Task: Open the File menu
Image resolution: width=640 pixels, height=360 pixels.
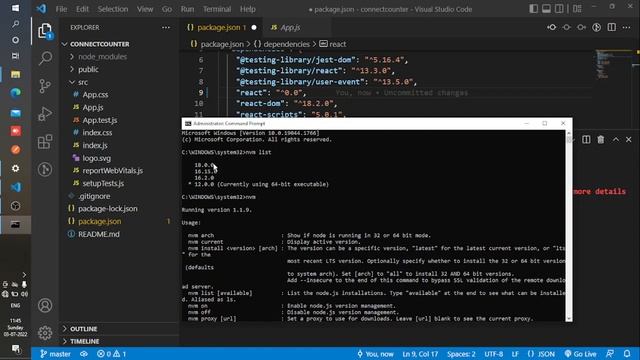Action: click(61, 9)
